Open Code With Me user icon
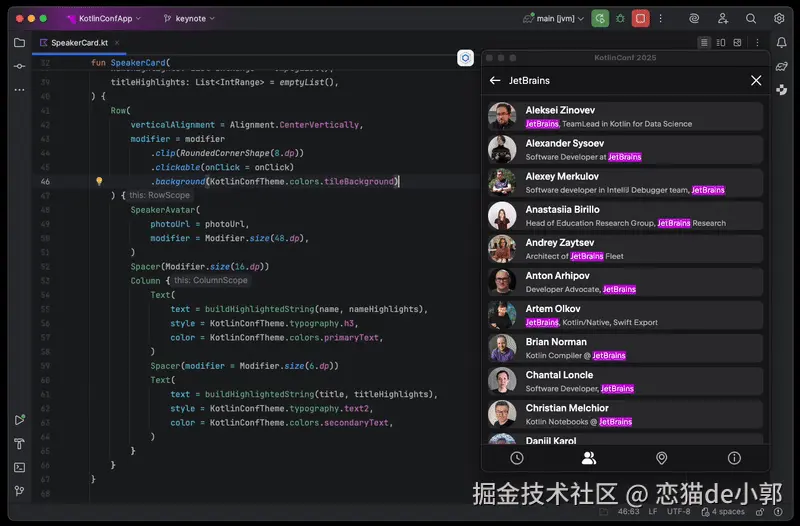This screenshot has width=800, height=526. click(722, 19)
